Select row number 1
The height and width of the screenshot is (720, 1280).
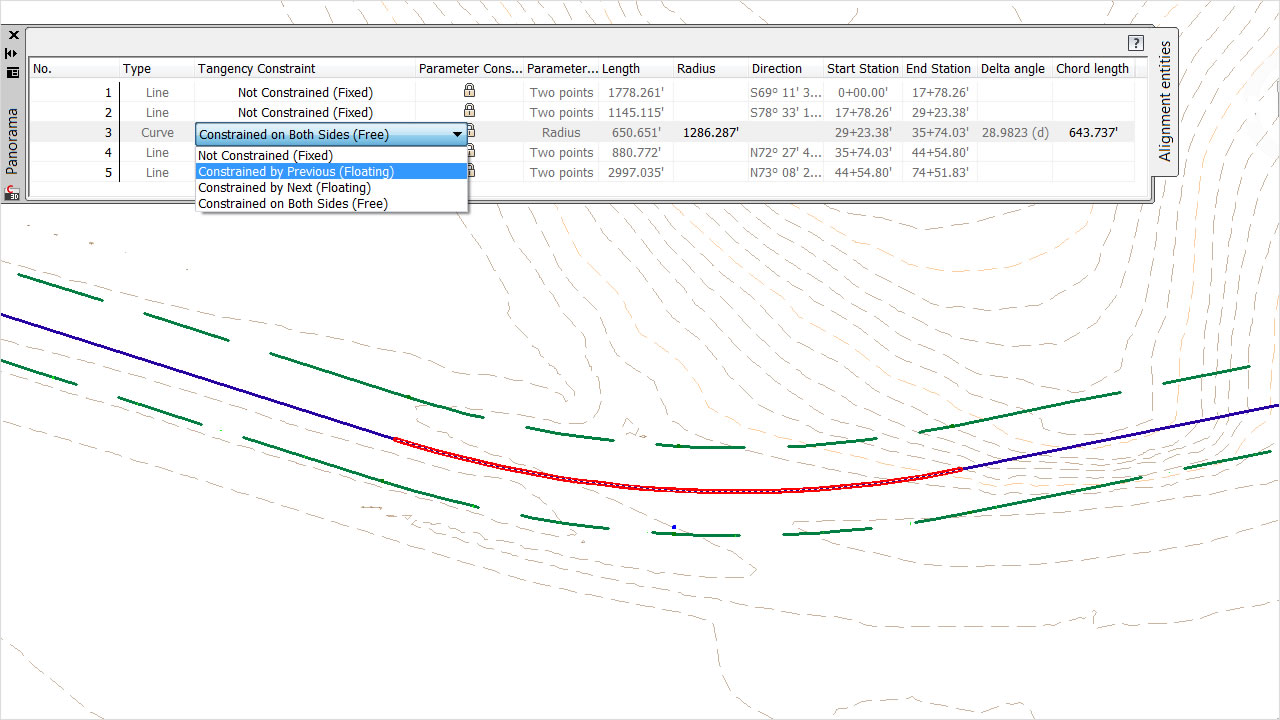108,93
